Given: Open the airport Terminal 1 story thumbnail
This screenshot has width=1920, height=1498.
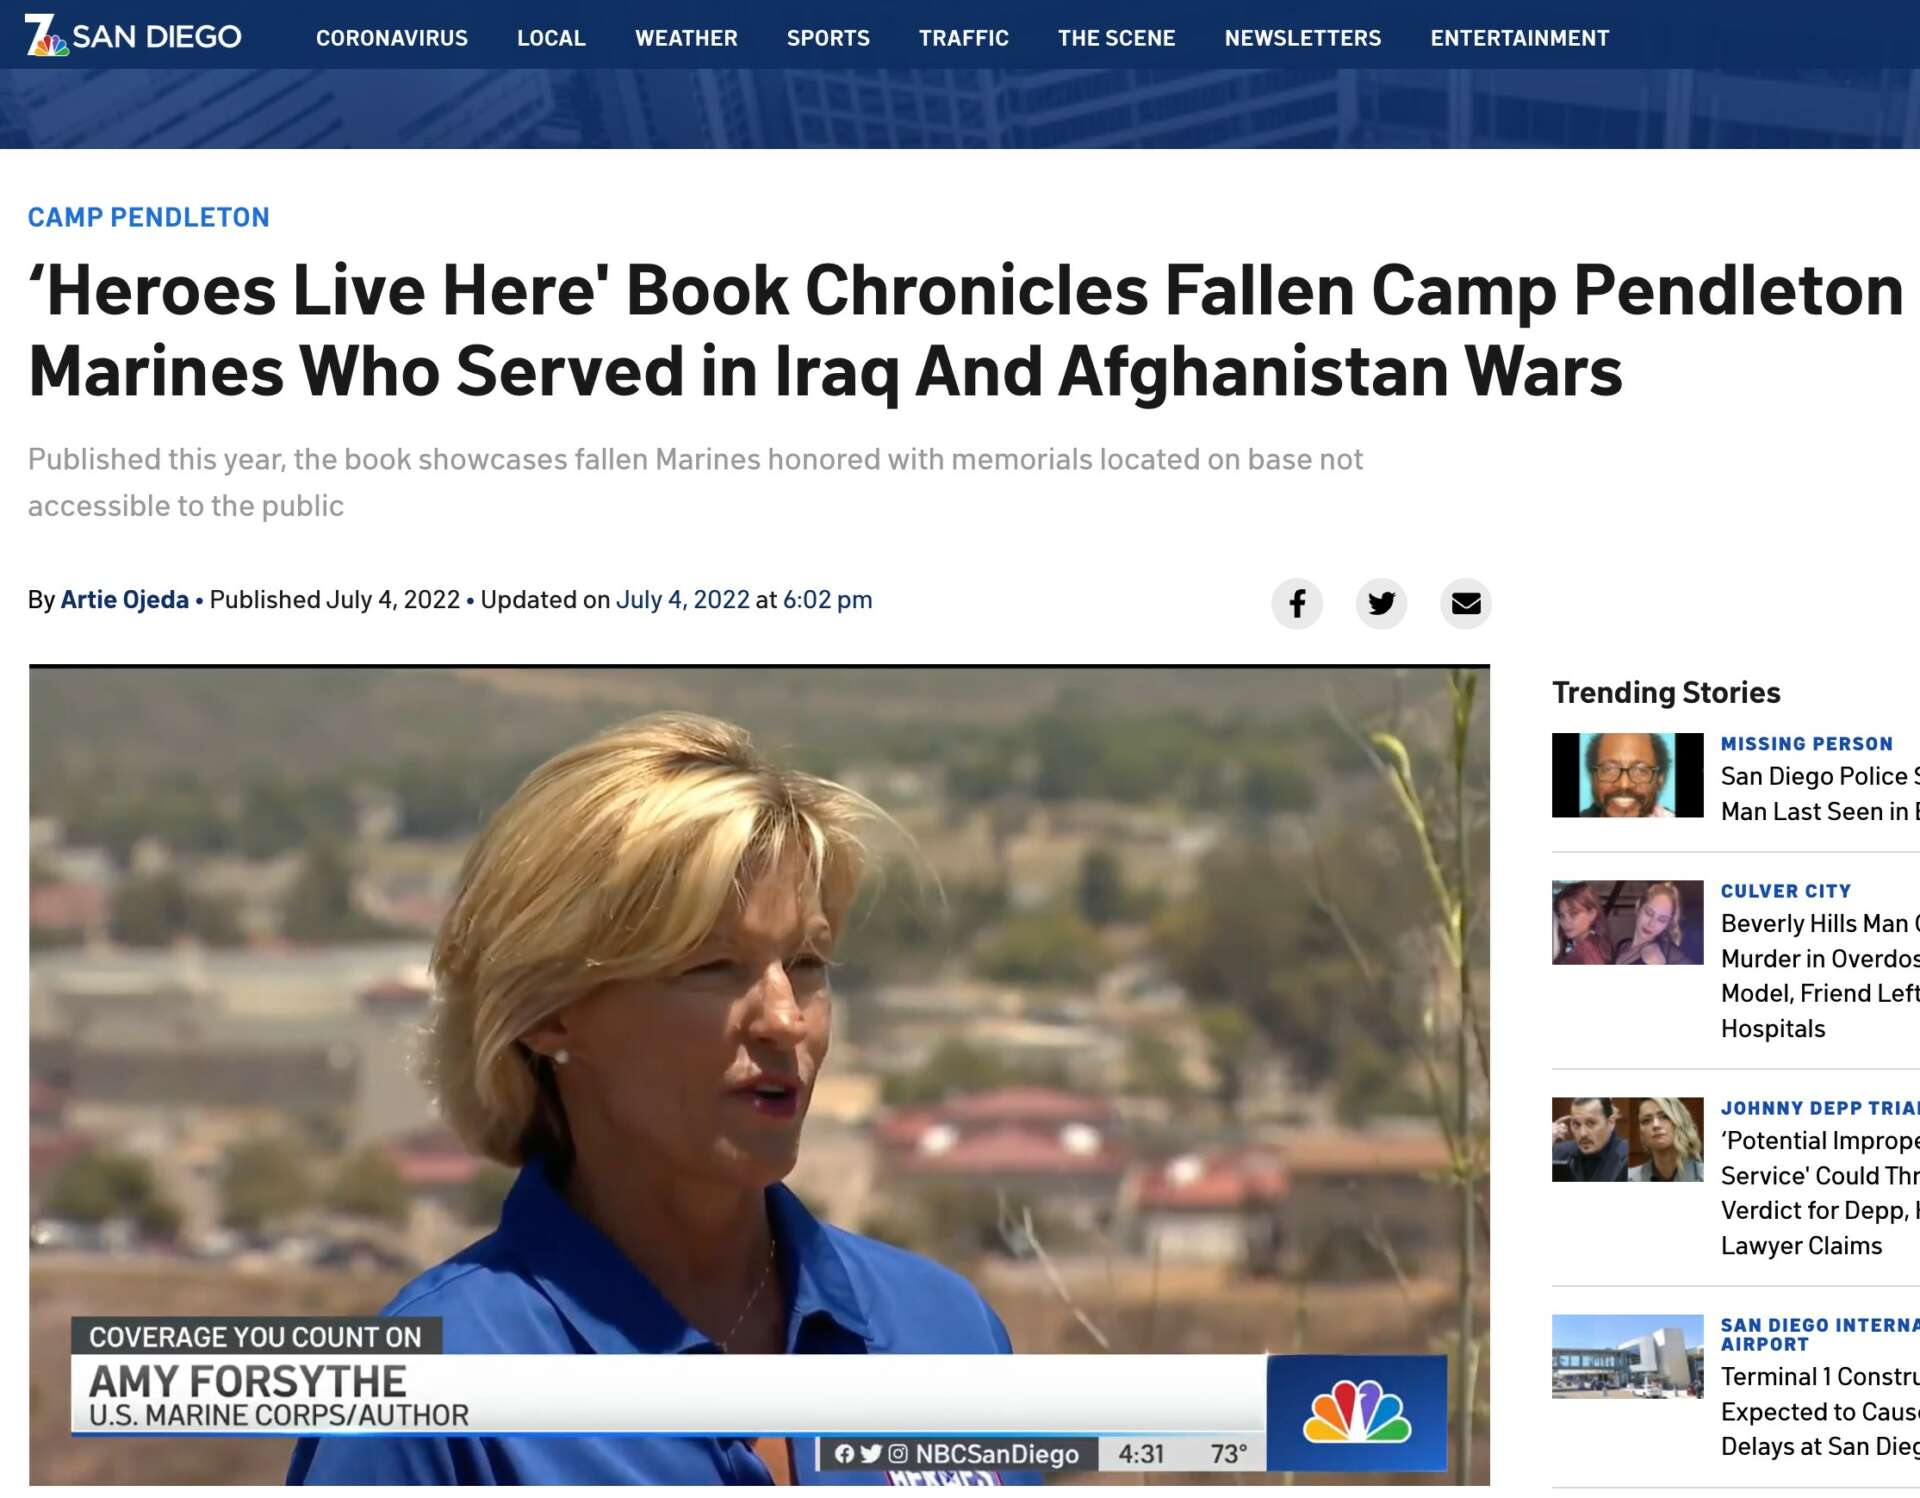Looking at the screenshot, I should coord(1627,1356).
